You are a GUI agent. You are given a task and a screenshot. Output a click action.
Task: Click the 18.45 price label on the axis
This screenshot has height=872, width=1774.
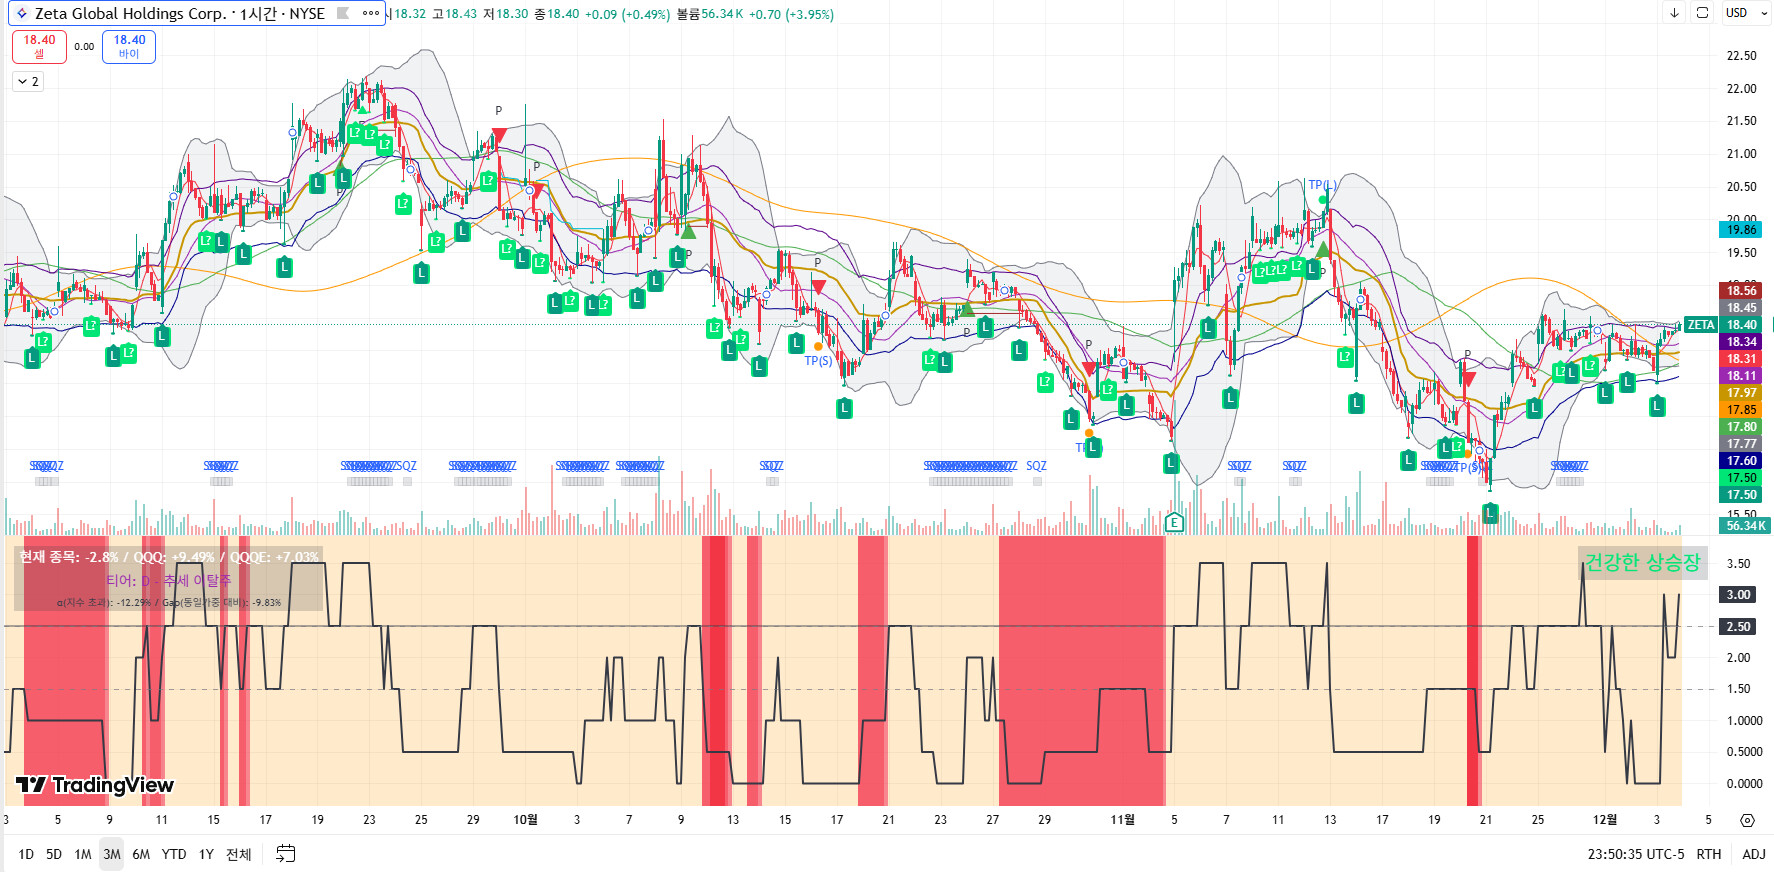pyautogui.click(x=1741, y=308)
